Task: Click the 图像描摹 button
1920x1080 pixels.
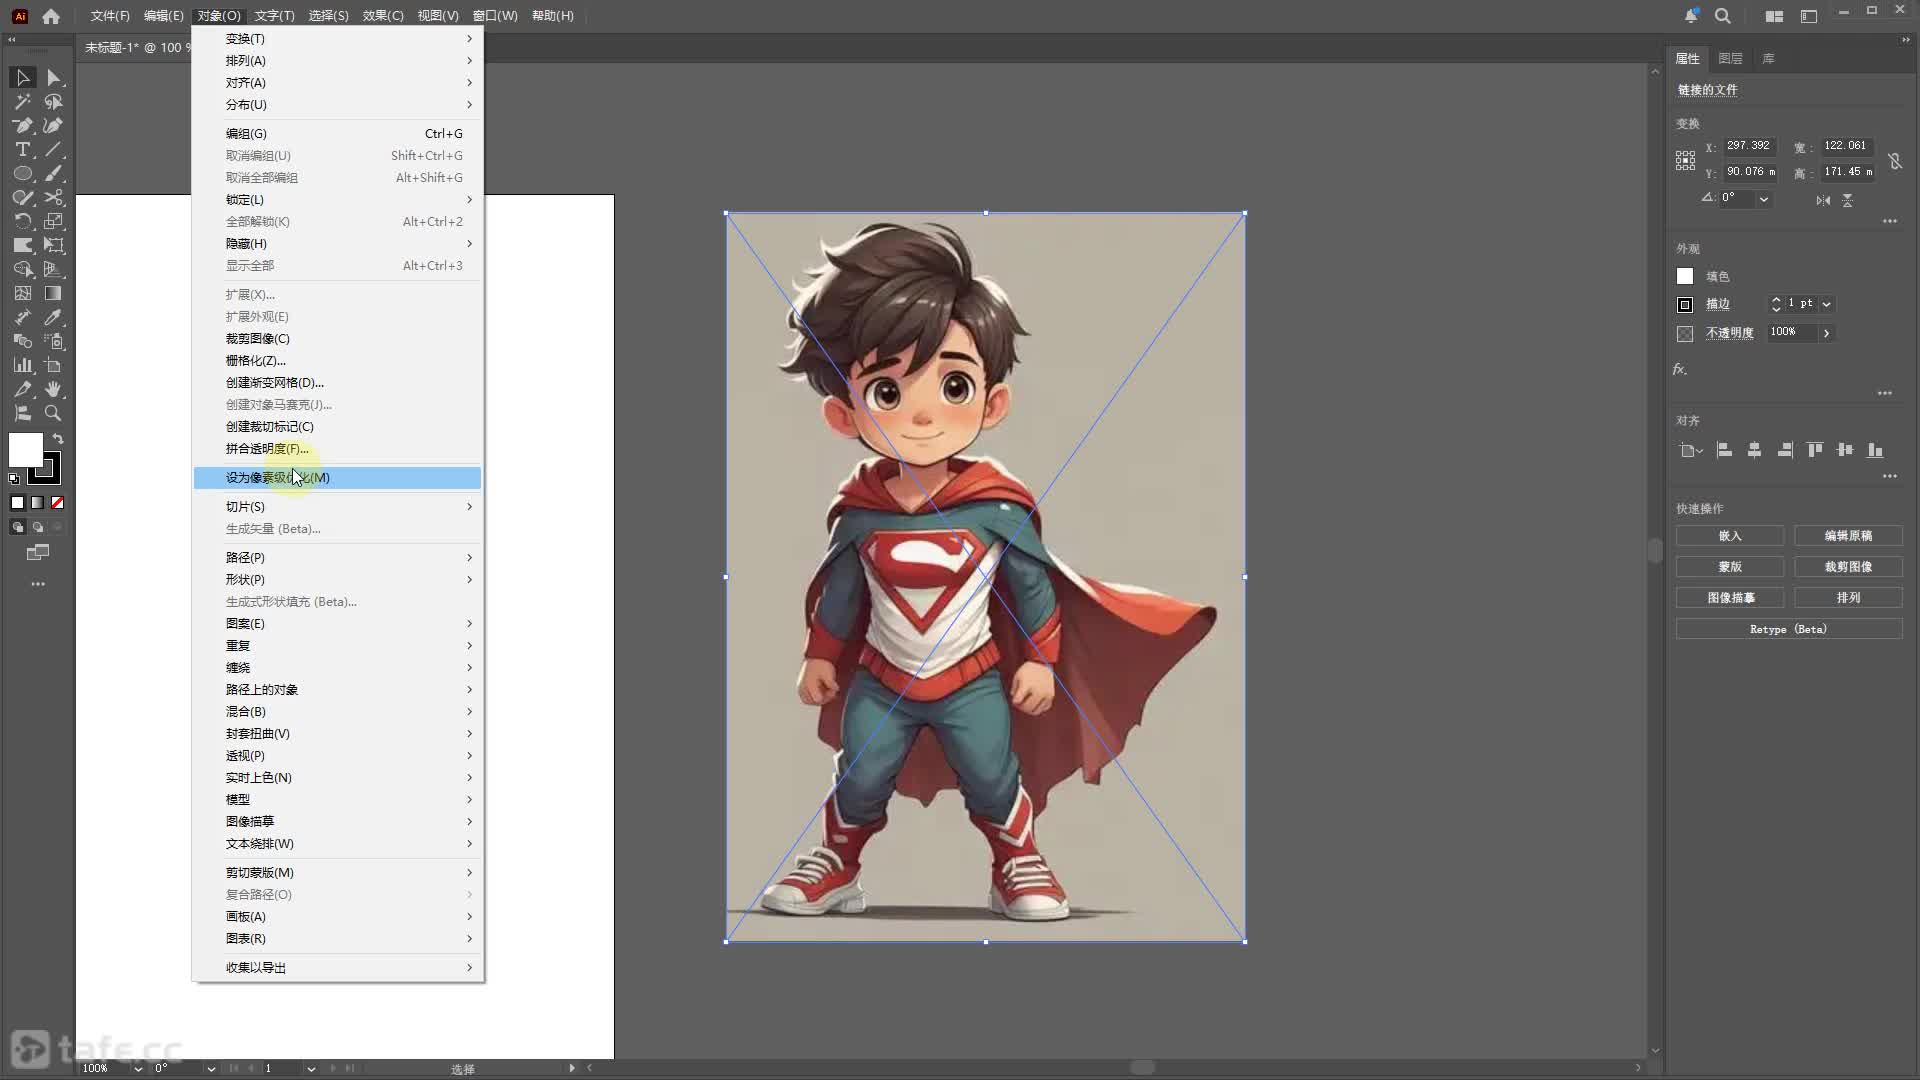Action: pos(1730,598)
